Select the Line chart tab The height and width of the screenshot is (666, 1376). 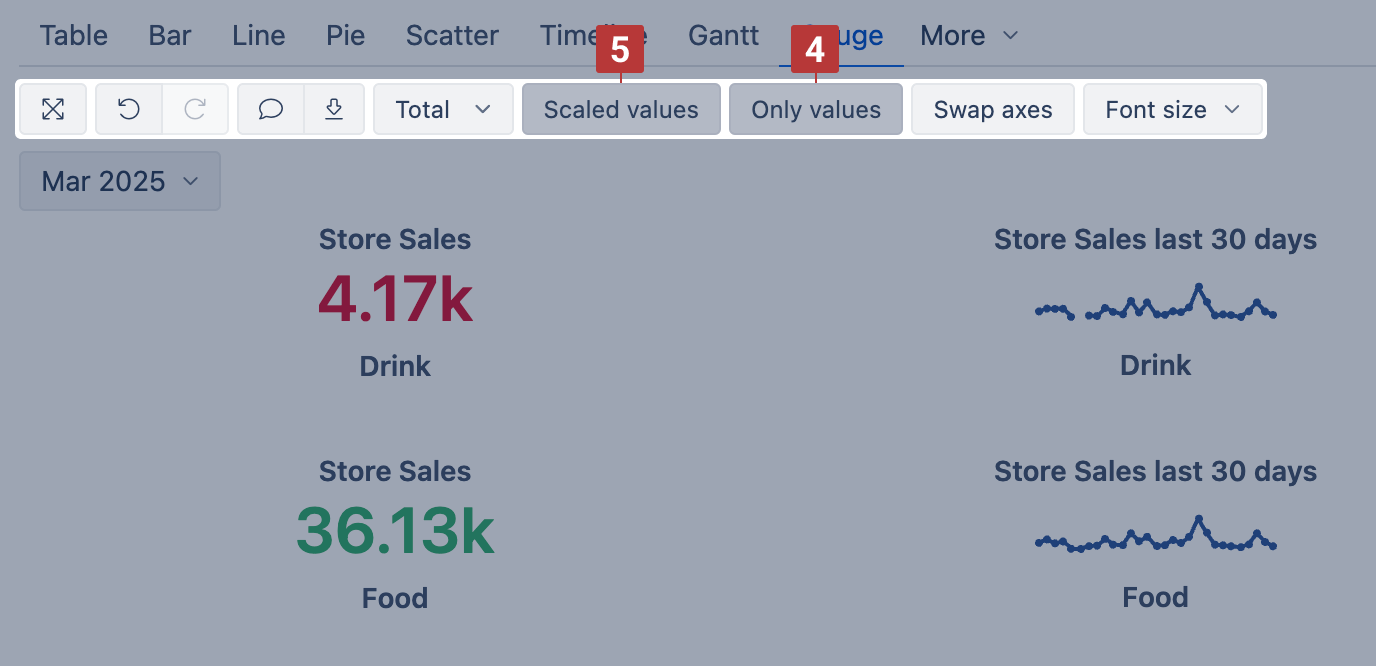click(x=259, y=36)
